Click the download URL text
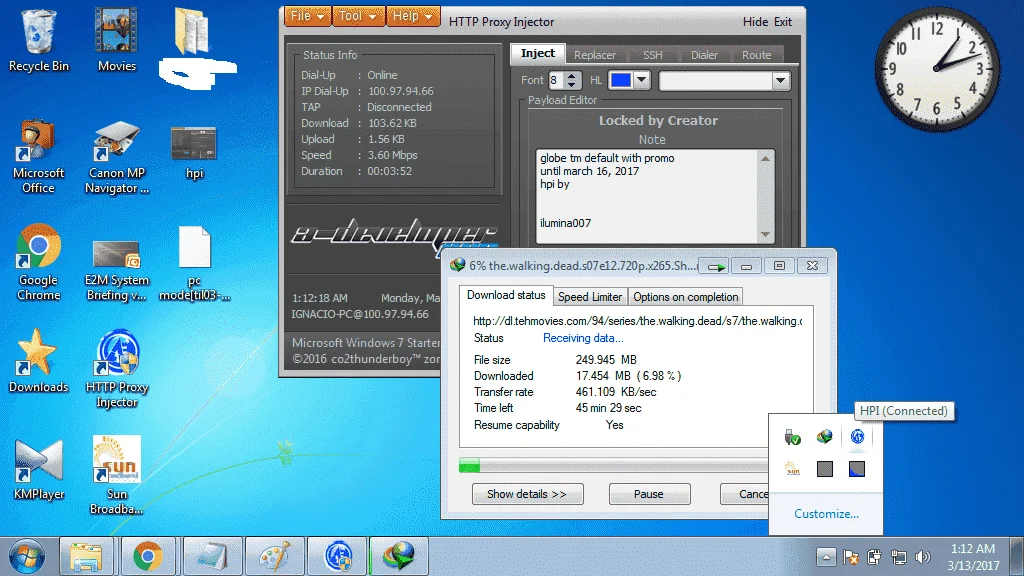 click(x=637, y=321)
